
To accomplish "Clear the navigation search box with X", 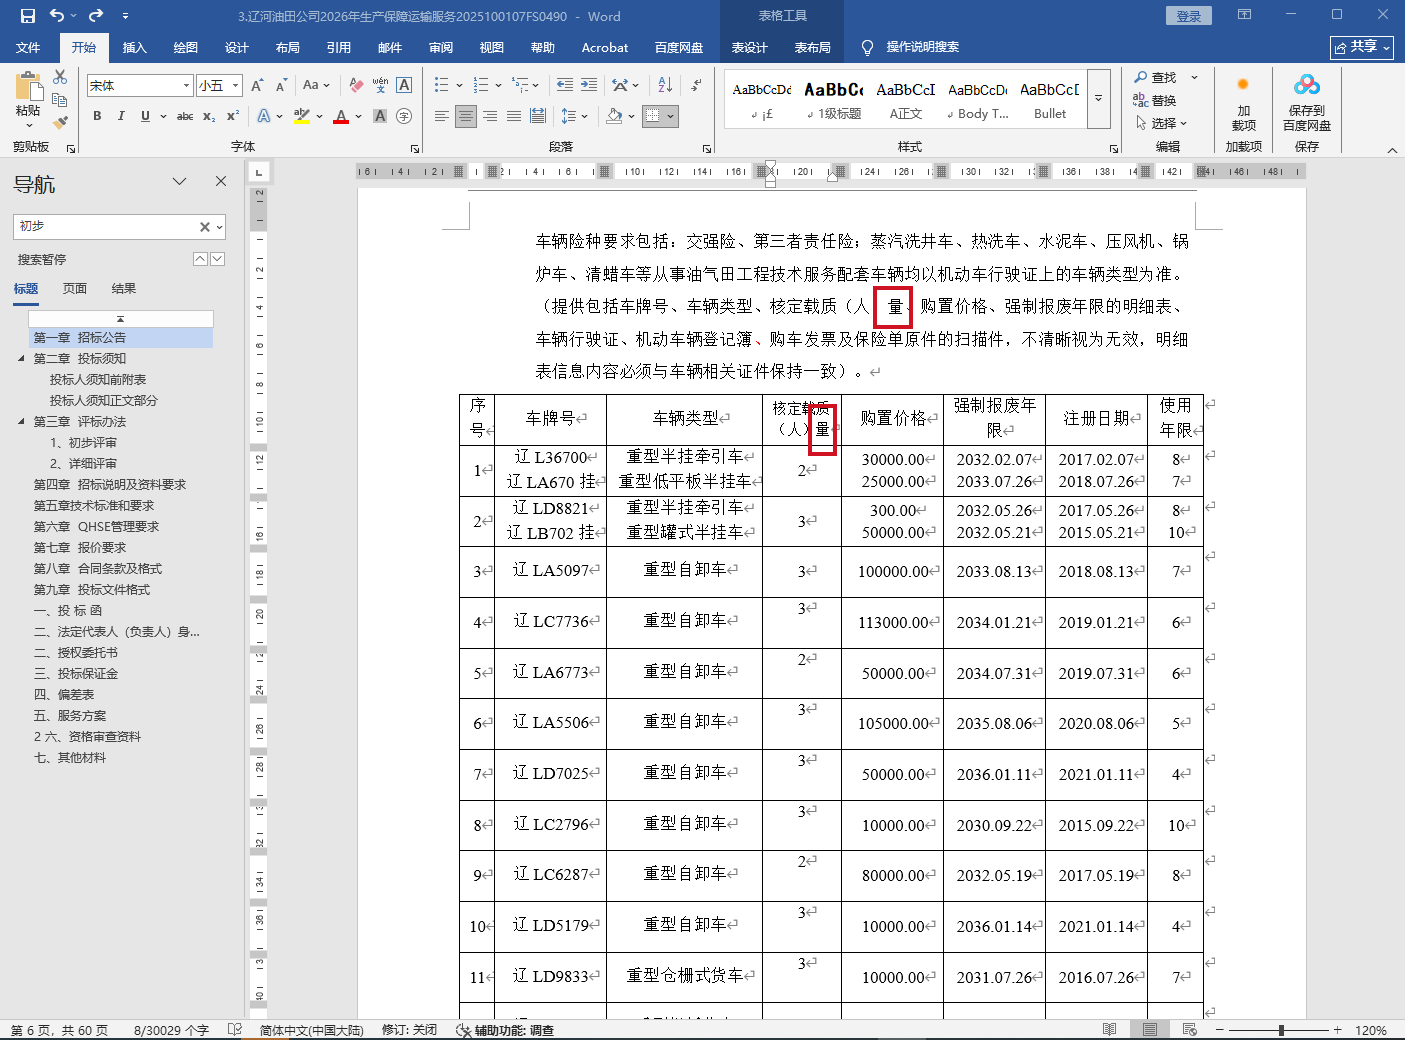I will (205, 227).
